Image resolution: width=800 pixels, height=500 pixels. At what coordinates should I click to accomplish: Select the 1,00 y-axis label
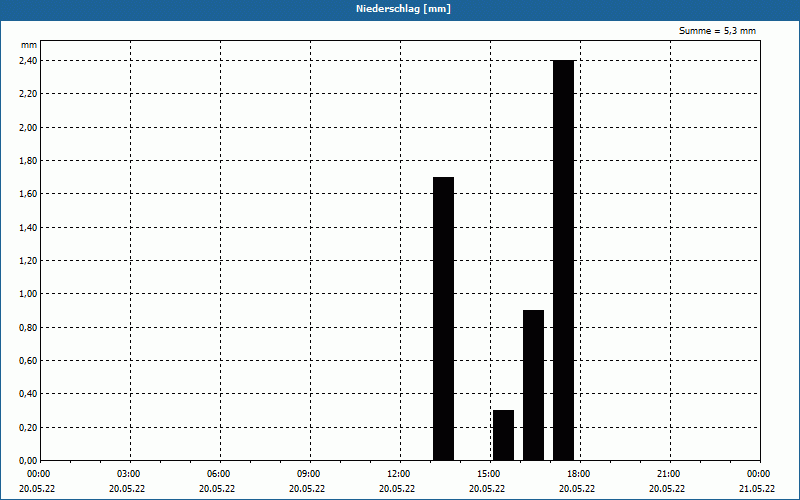(x=28, y=294)
